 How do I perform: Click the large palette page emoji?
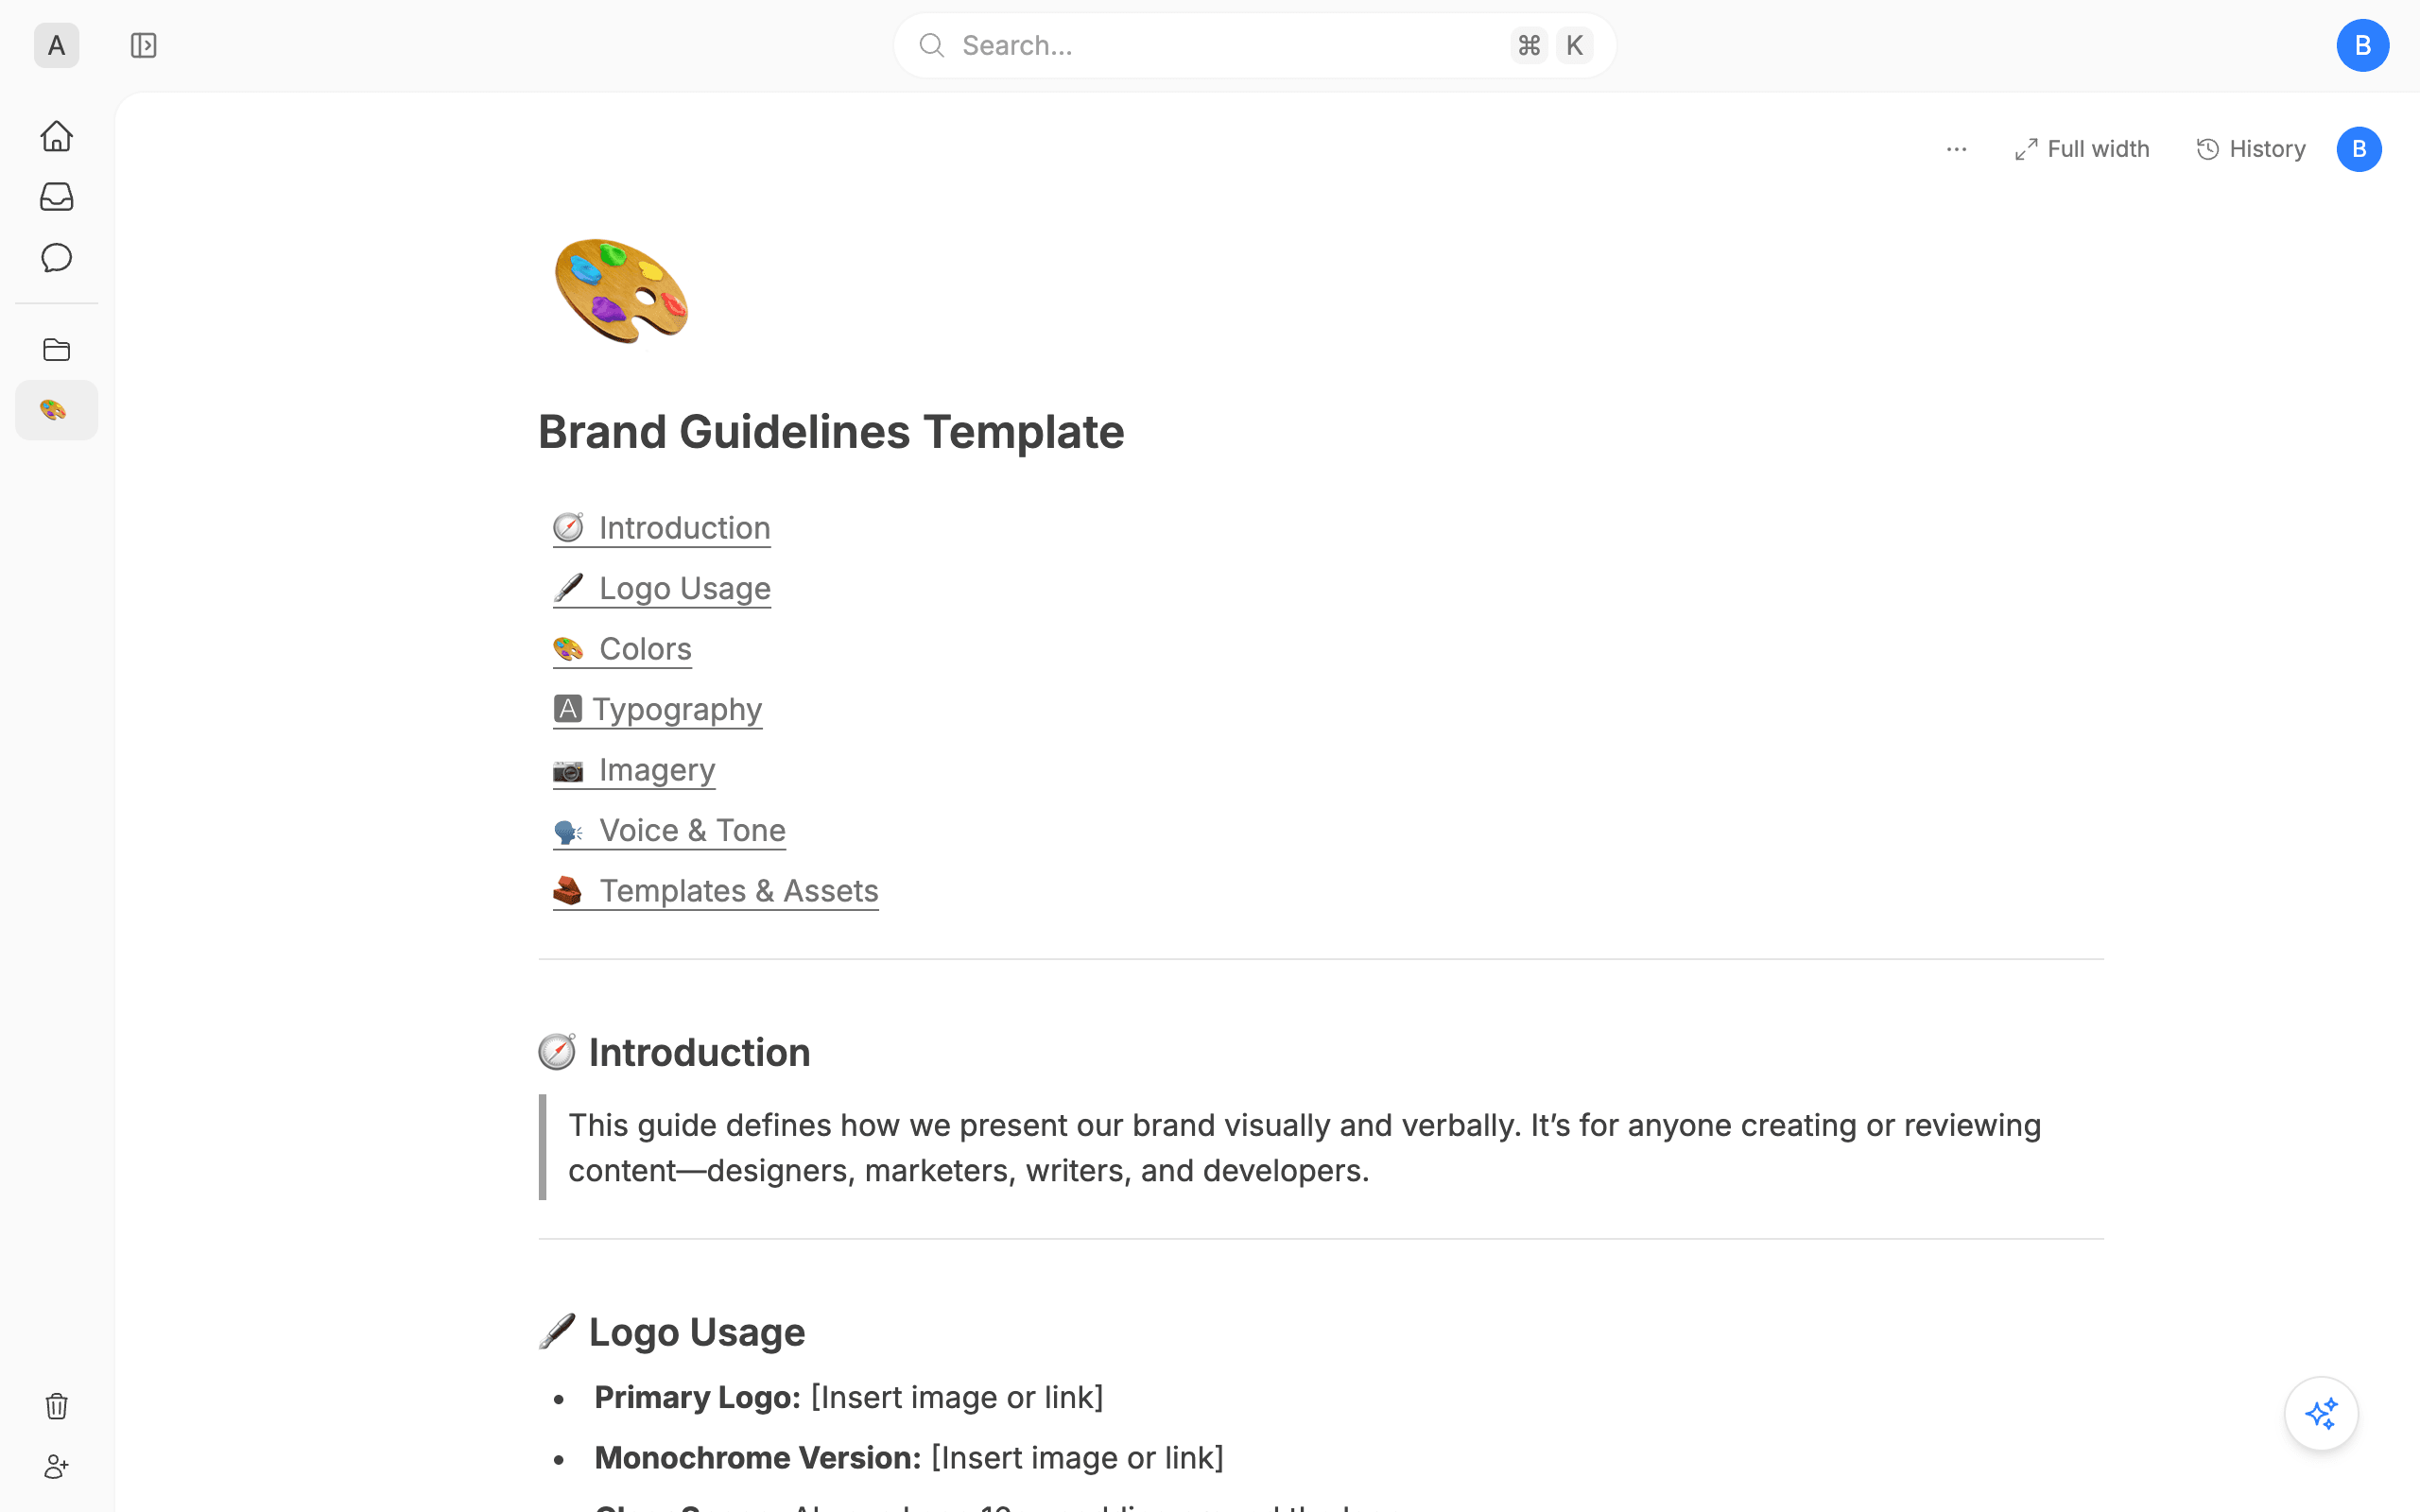tap(622, 291)
